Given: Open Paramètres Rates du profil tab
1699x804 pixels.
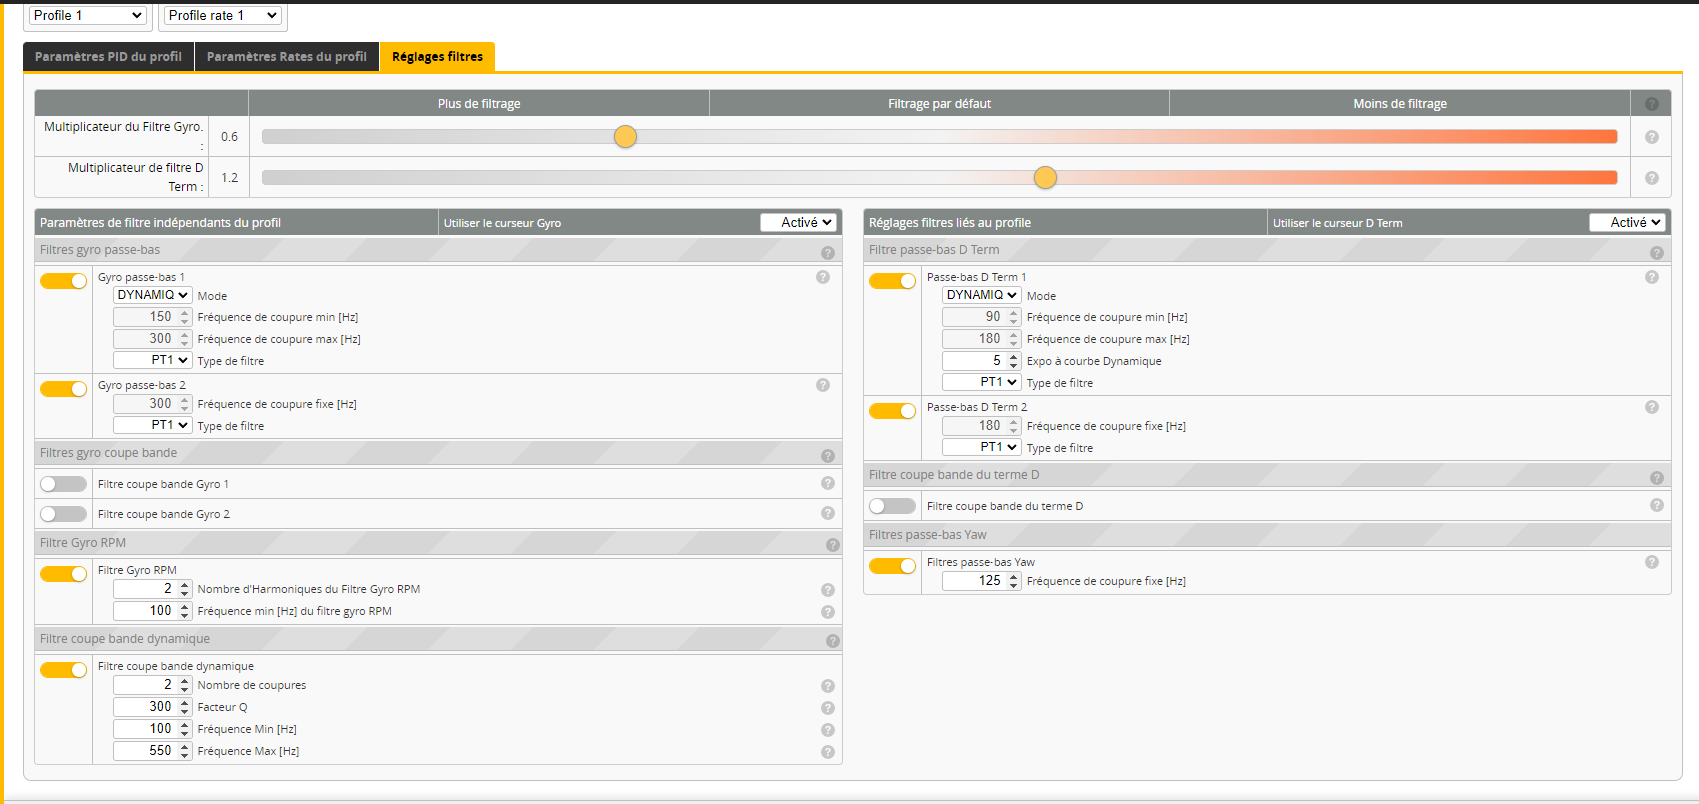Looking at the screenshot, I should tap(286, 57).
